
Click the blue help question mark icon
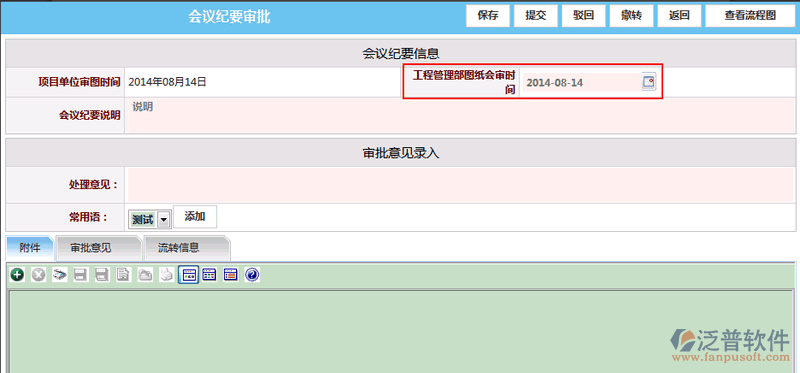(x=252, y=276)
